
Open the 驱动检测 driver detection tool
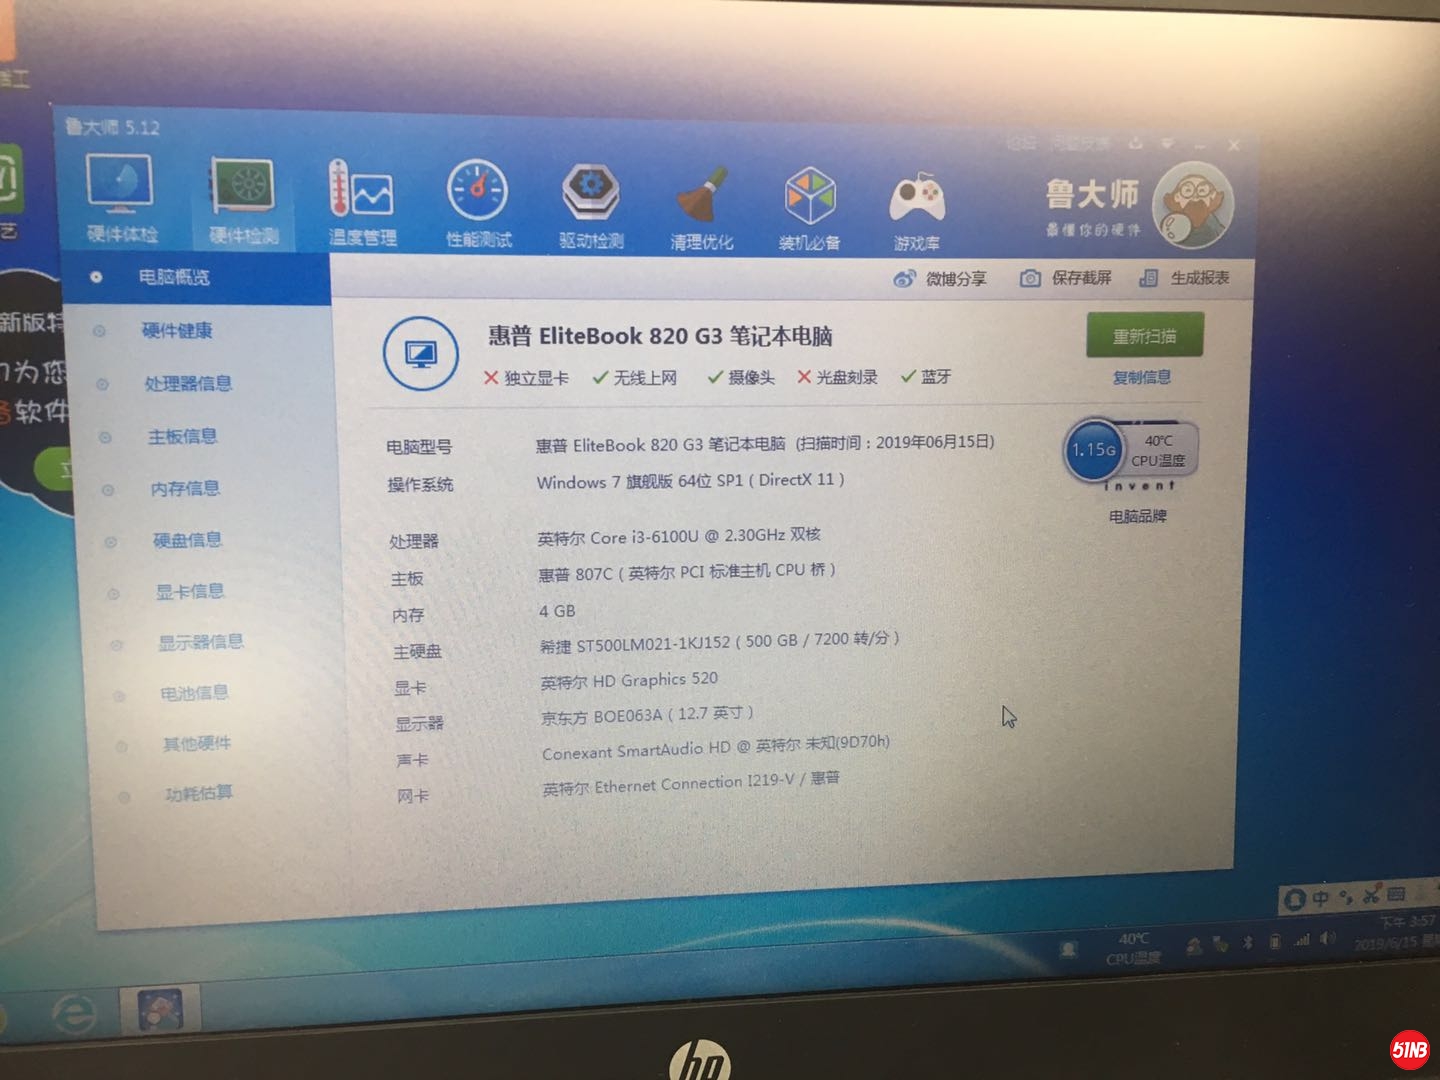[x=591, y=206]
